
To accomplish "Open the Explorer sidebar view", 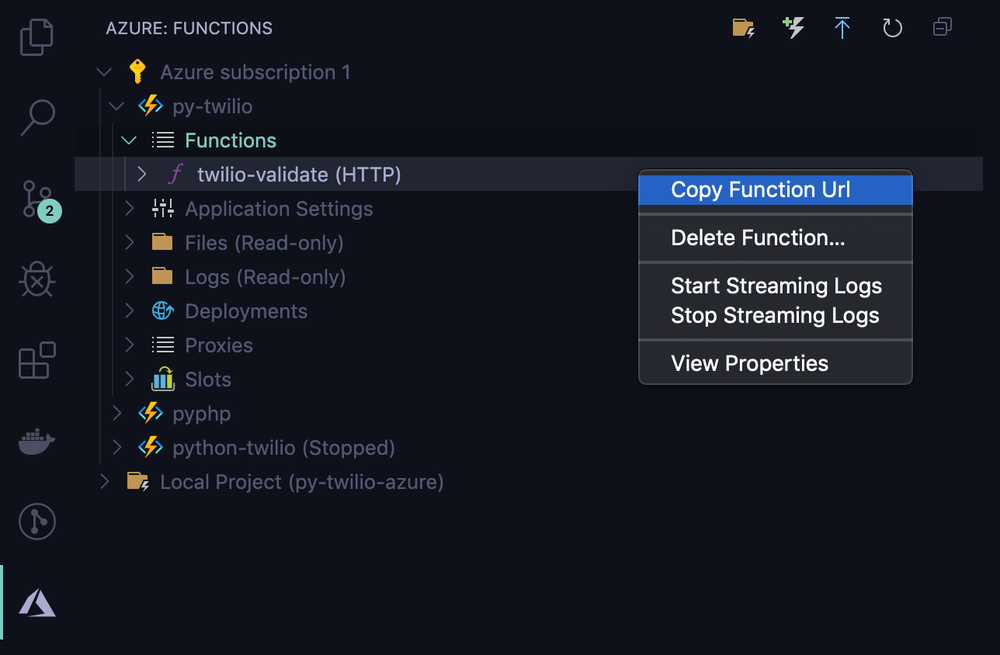I will pos(36,36).
